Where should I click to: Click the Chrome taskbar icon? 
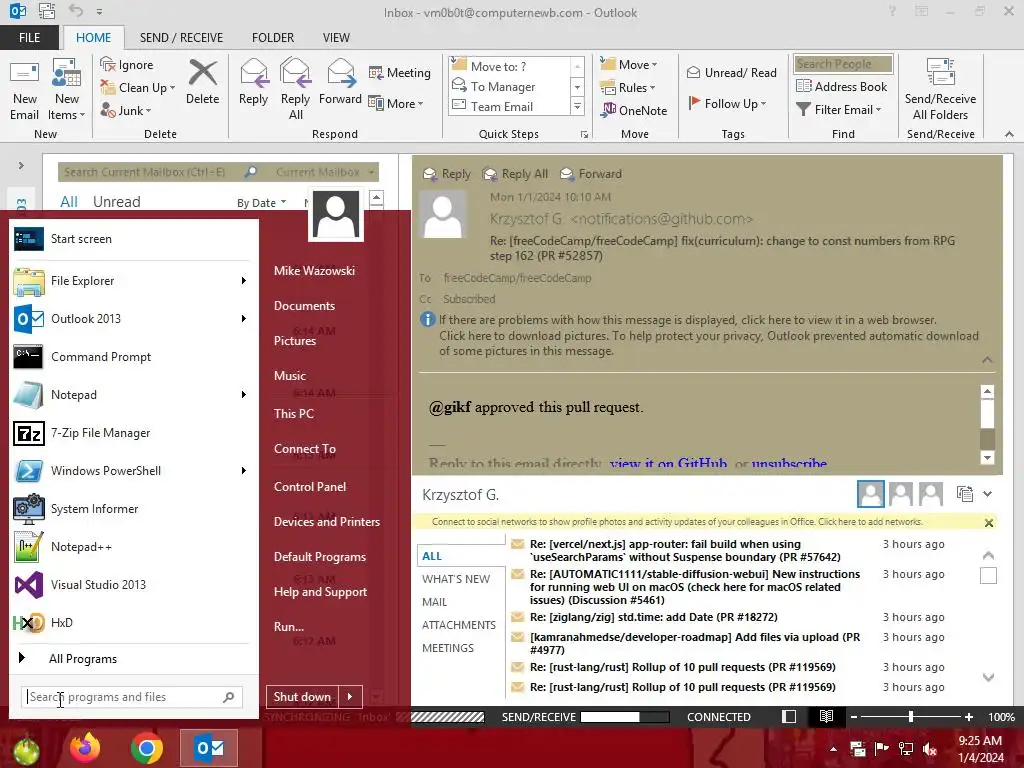[x=146, y=748]
